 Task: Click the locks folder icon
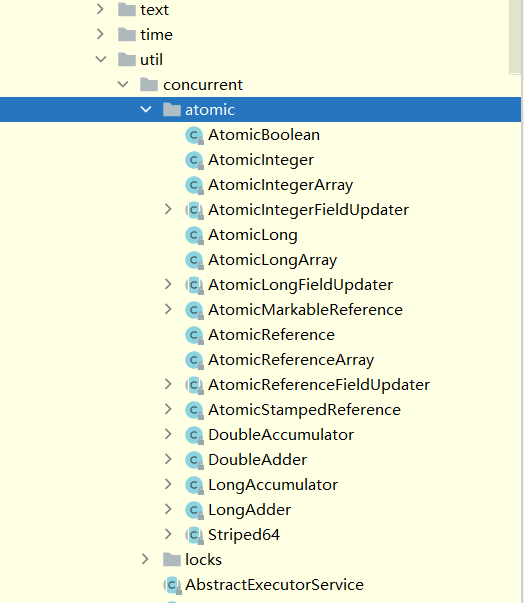[x=171, y=560]
